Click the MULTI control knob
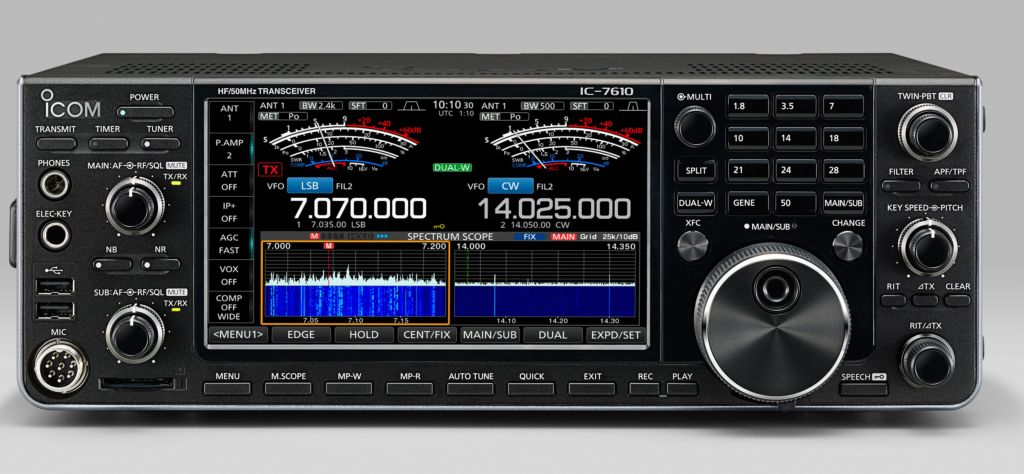Viewport: 1024px width, 474px height. pyautogui.click(x=695, y=126)
